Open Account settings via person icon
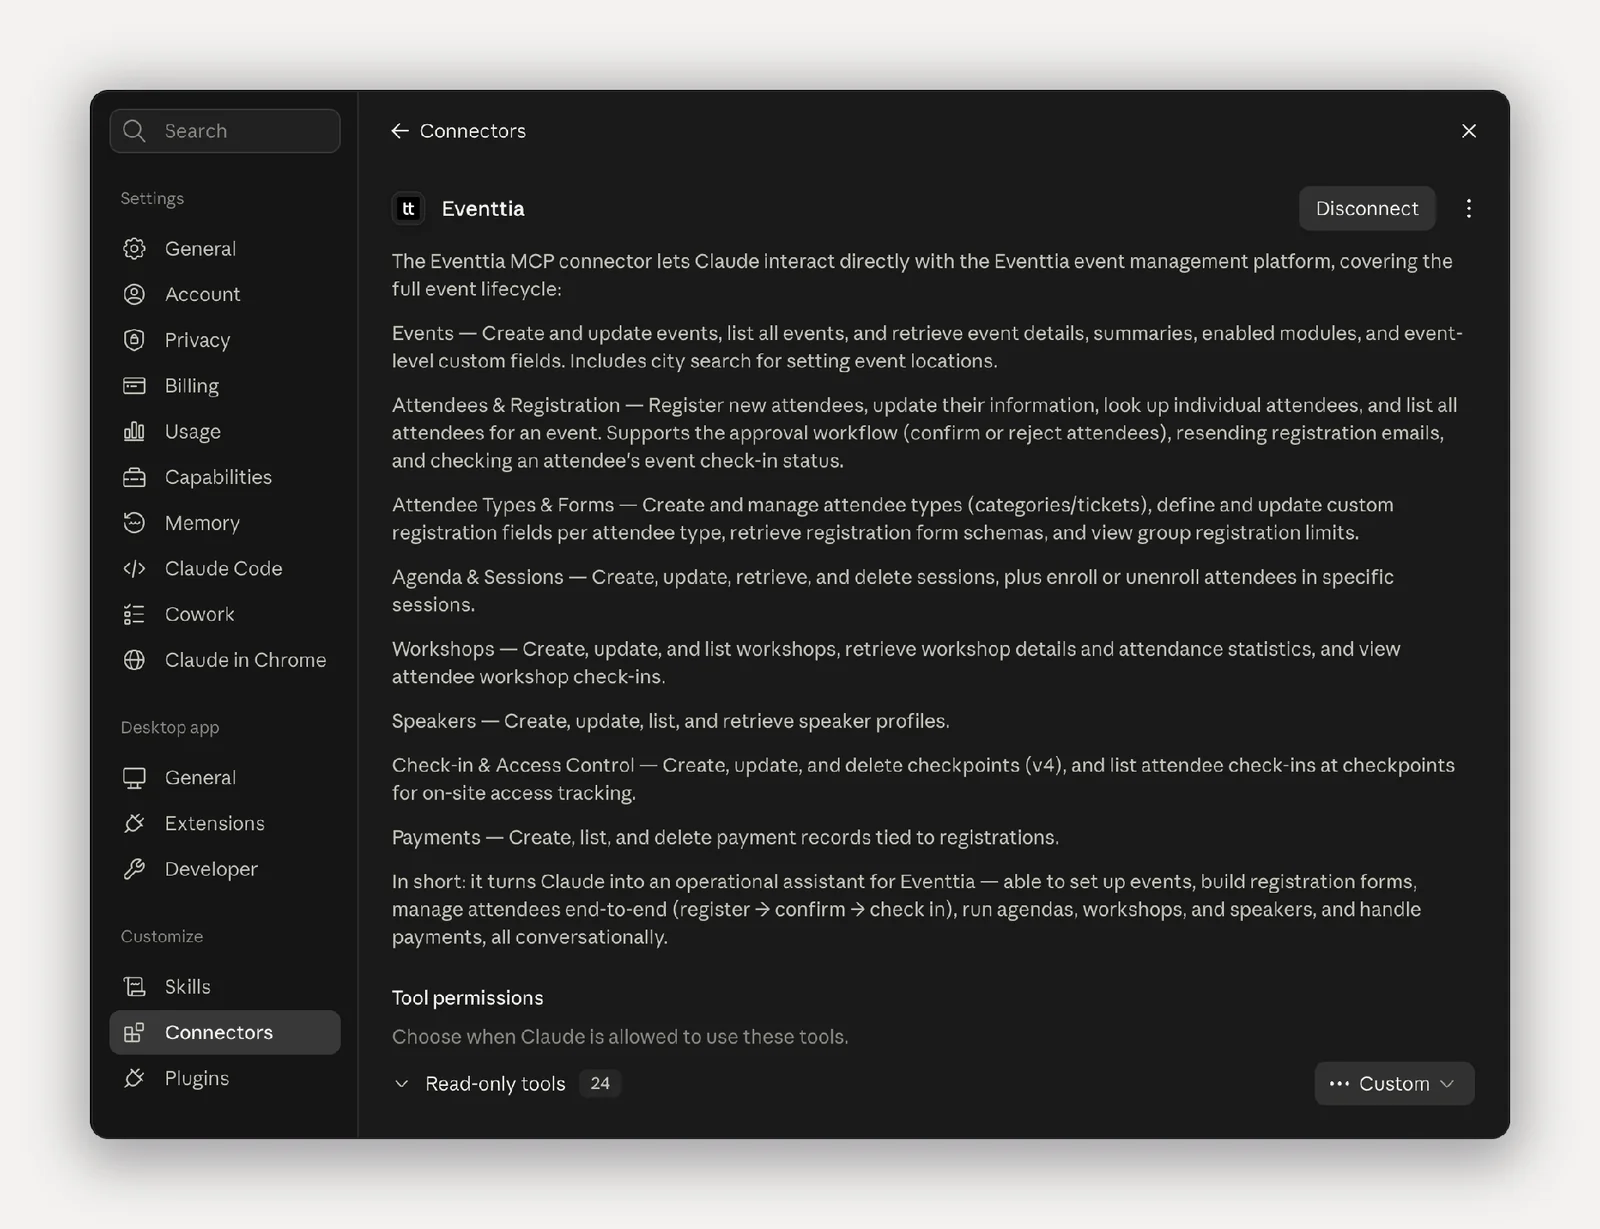 pyautogui.click(x=134, y=294)
